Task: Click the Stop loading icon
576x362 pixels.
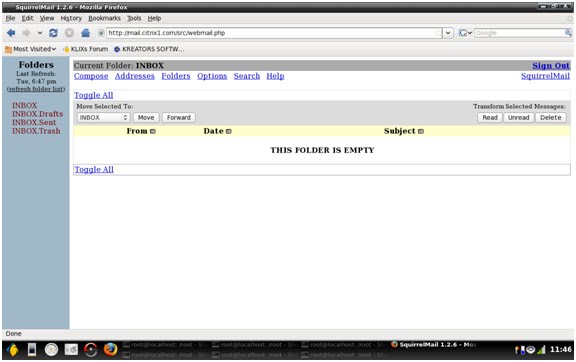Action: tap(69, 33)
